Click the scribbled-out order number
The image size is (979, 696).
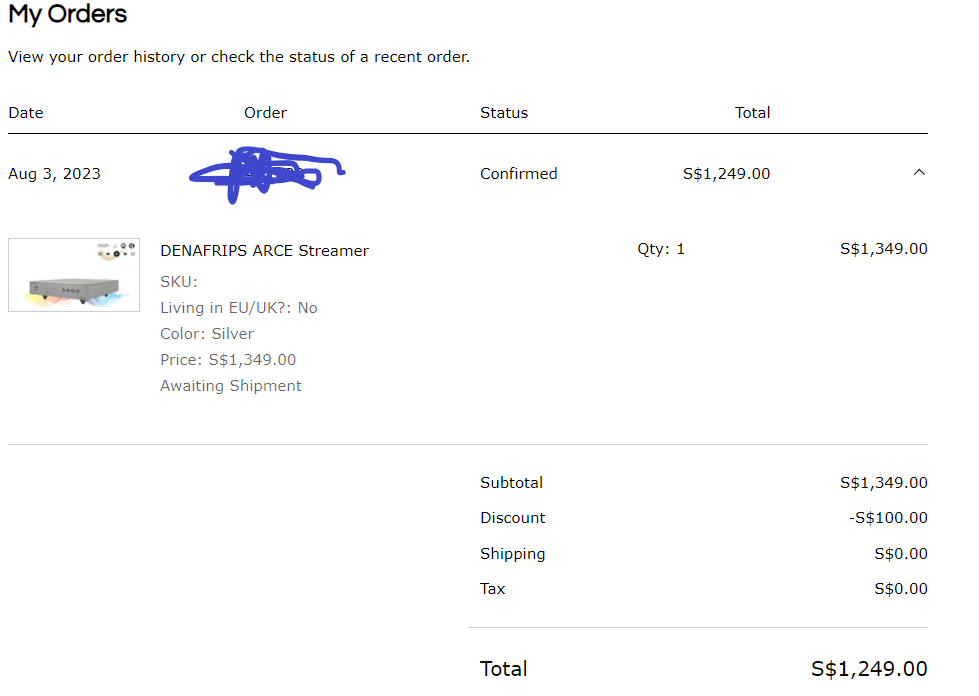(x=266, y=175)
